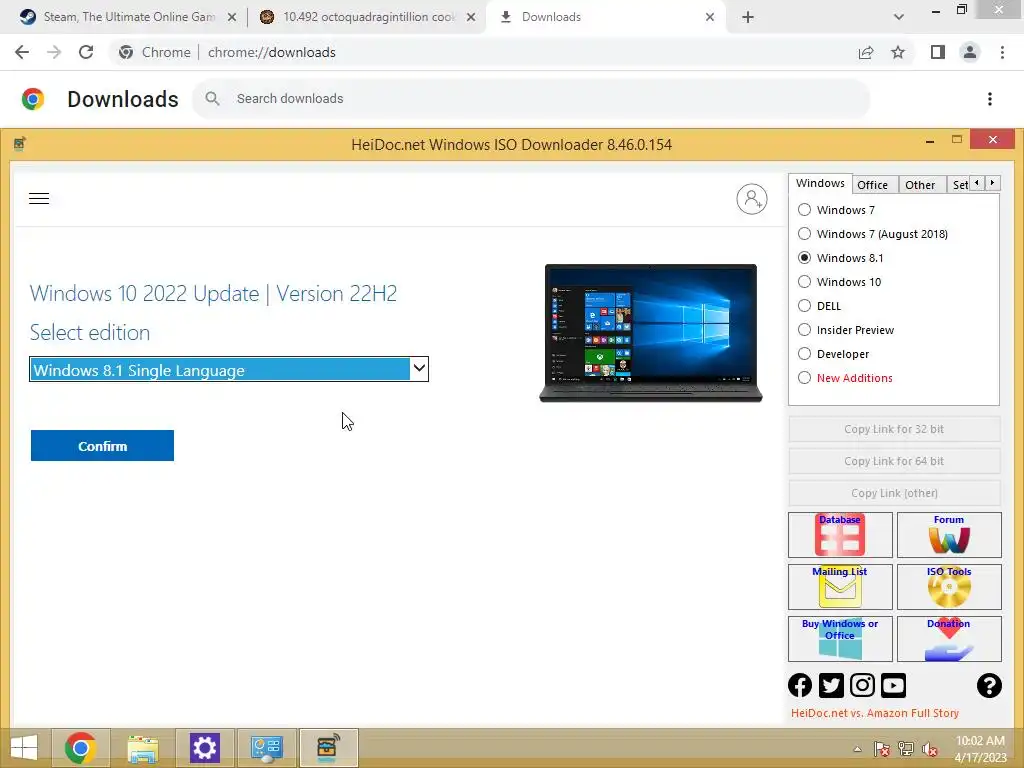Image resolution: width=1024 pixels, height=768 pixels.
Task: Switch to the Windows tab
Action: pos(820,184)
